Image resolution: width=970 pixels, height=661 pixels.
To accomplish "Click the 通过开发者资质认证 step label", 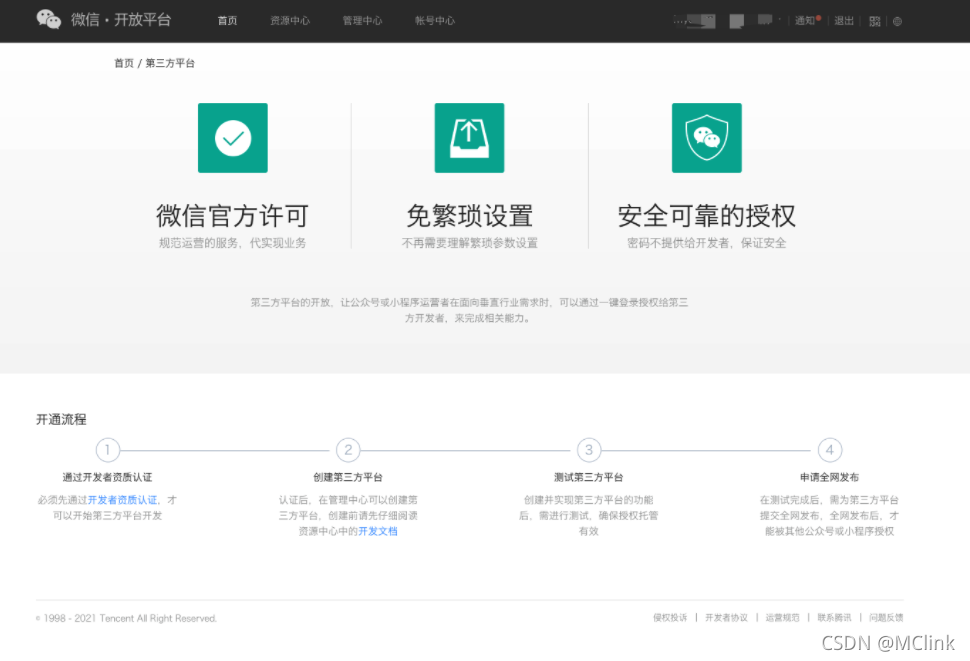I will (x=108, y=477).
